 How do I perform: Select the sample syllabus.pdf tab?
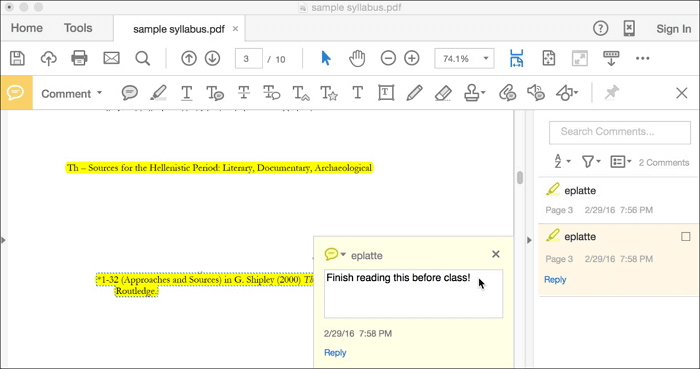[x=179, y=29]
